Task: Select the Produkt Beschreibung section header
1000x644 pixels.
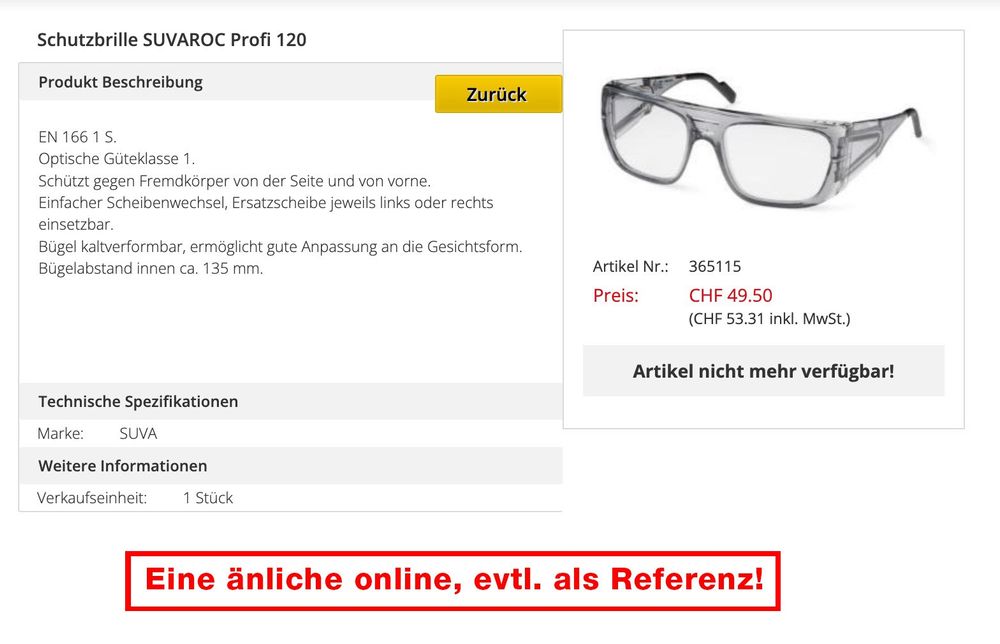Action: 121,82
